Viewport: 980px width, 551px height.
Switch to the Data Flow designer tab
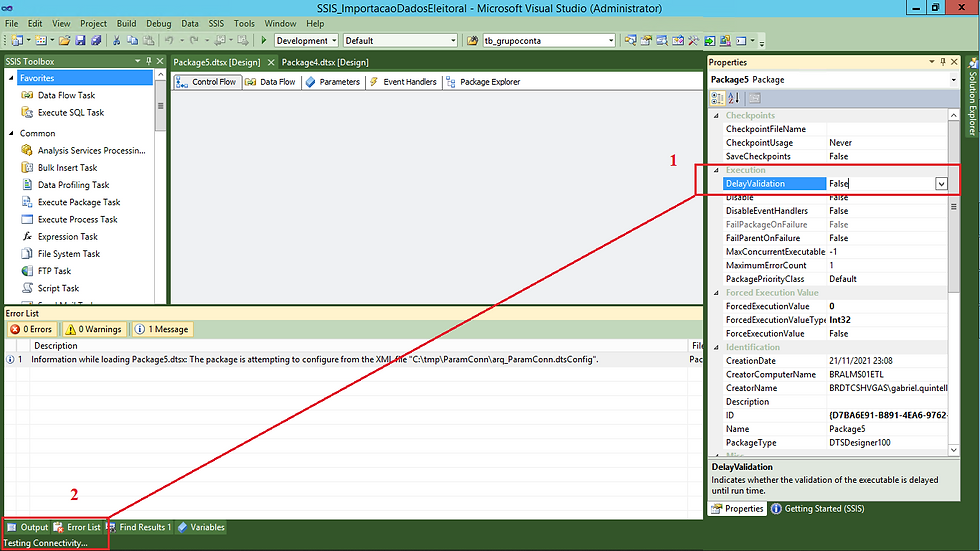coord(271,82)
